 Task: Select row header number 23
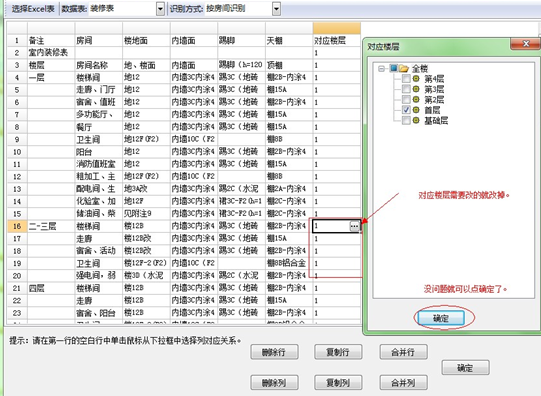coord(17,313)
